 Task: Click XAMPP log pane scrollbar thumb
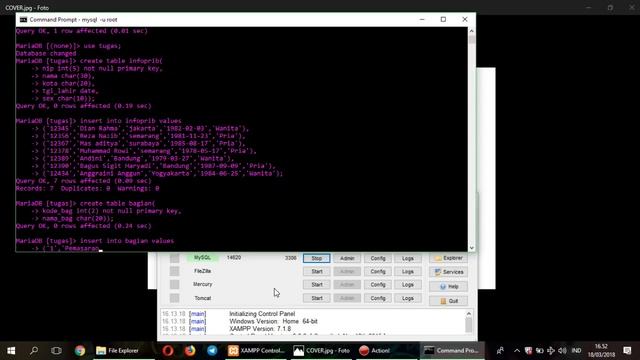469,325
